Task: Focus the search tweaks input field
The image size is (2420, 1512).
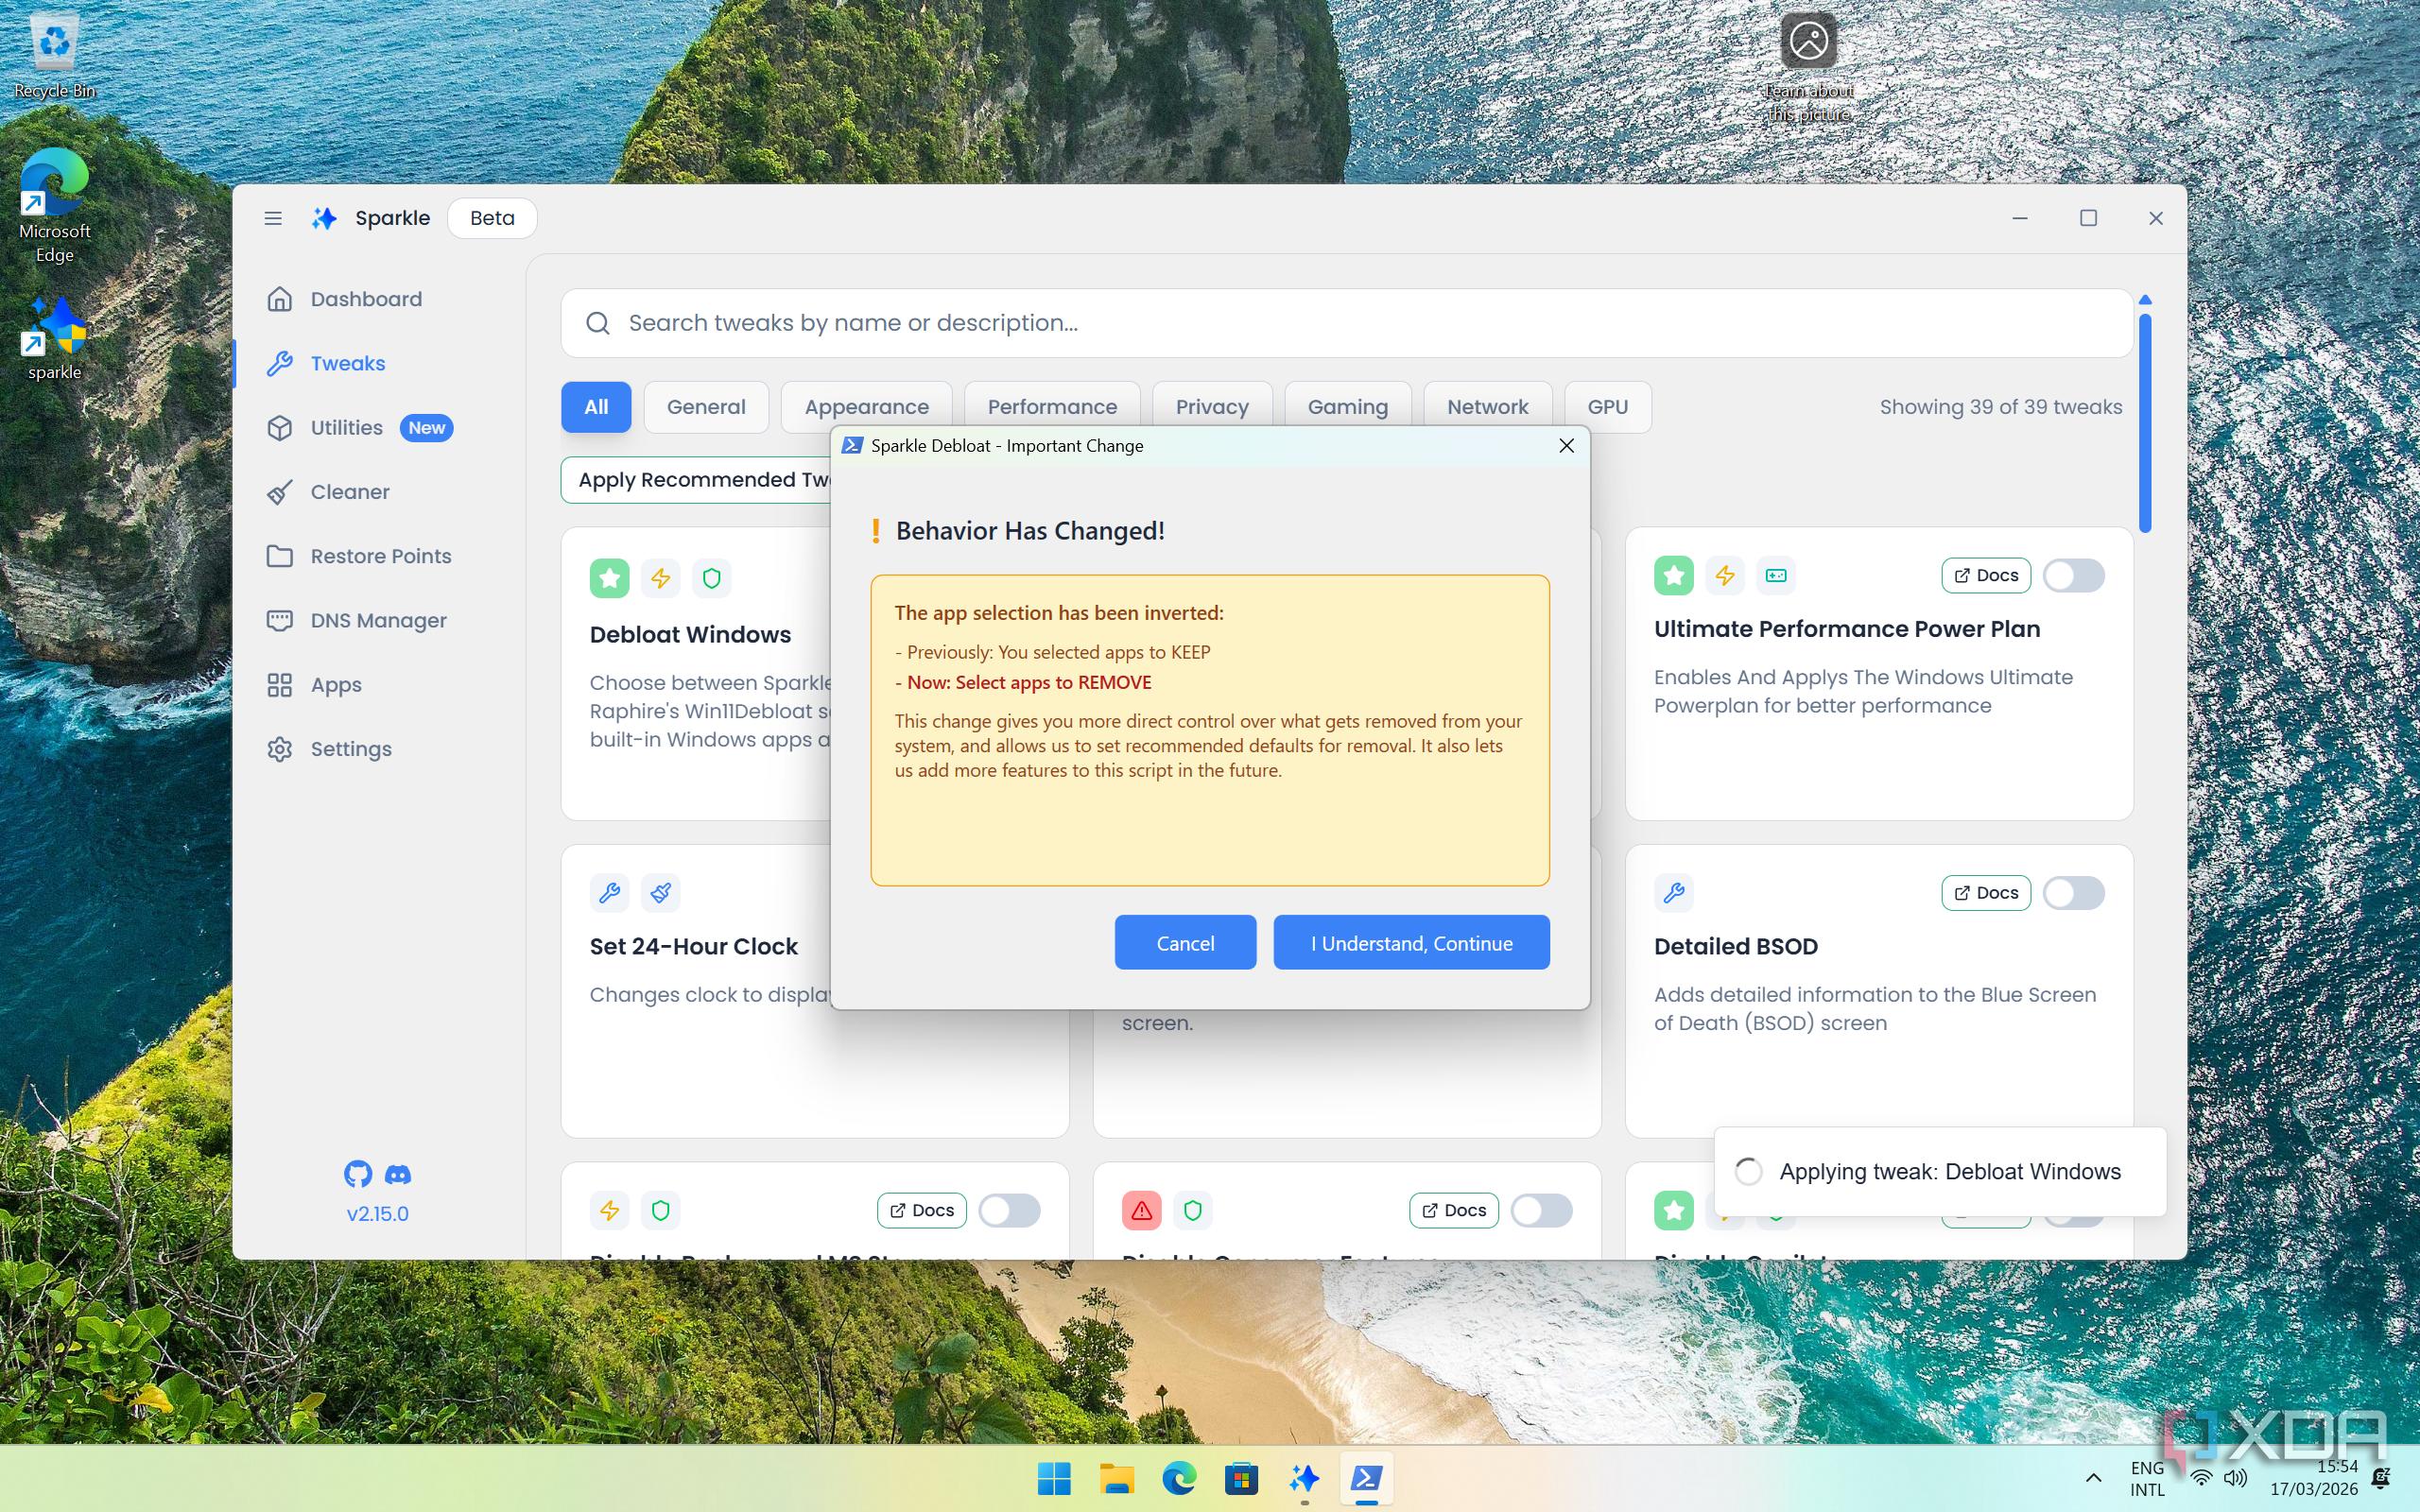Action: coord(1346,323)
